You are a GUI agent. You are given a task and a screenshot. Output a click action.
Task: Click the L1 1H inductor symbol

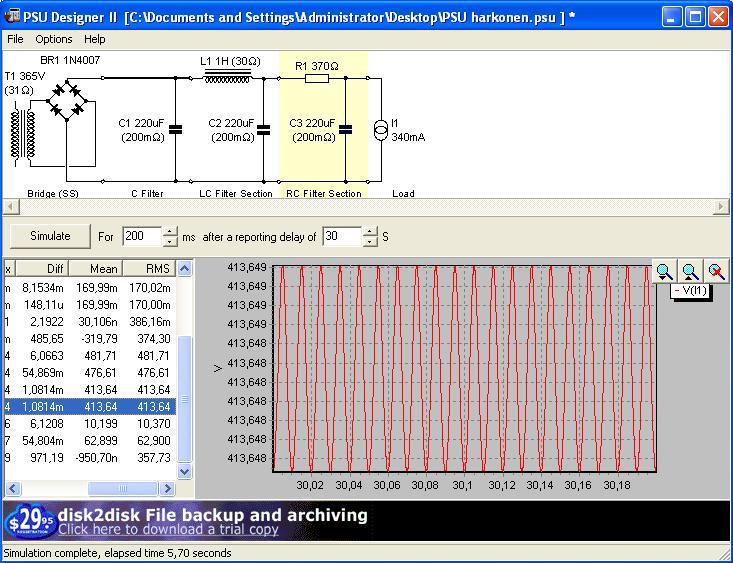[227, 77]
